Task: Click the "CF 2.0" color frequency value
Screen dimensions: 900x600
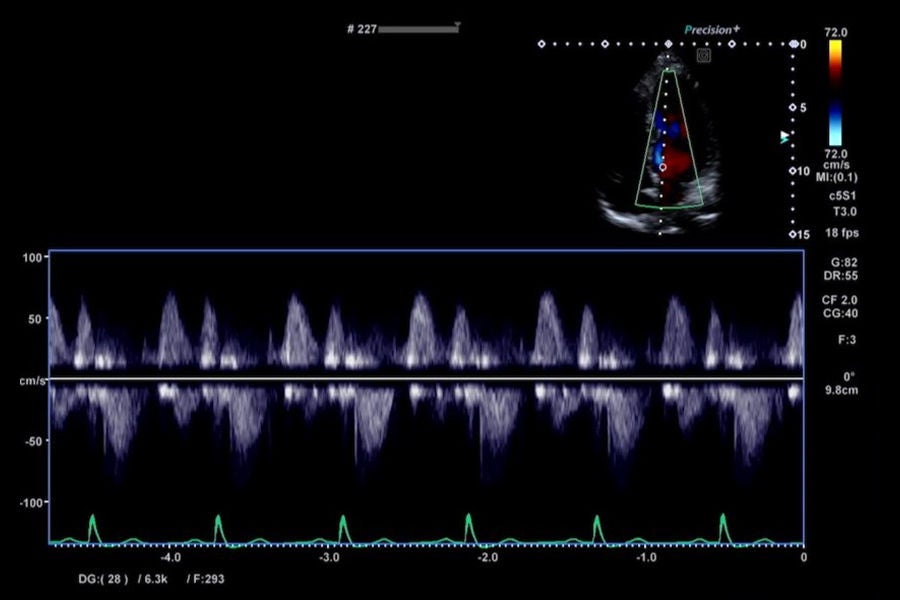Action: click(x=840, y=300)
